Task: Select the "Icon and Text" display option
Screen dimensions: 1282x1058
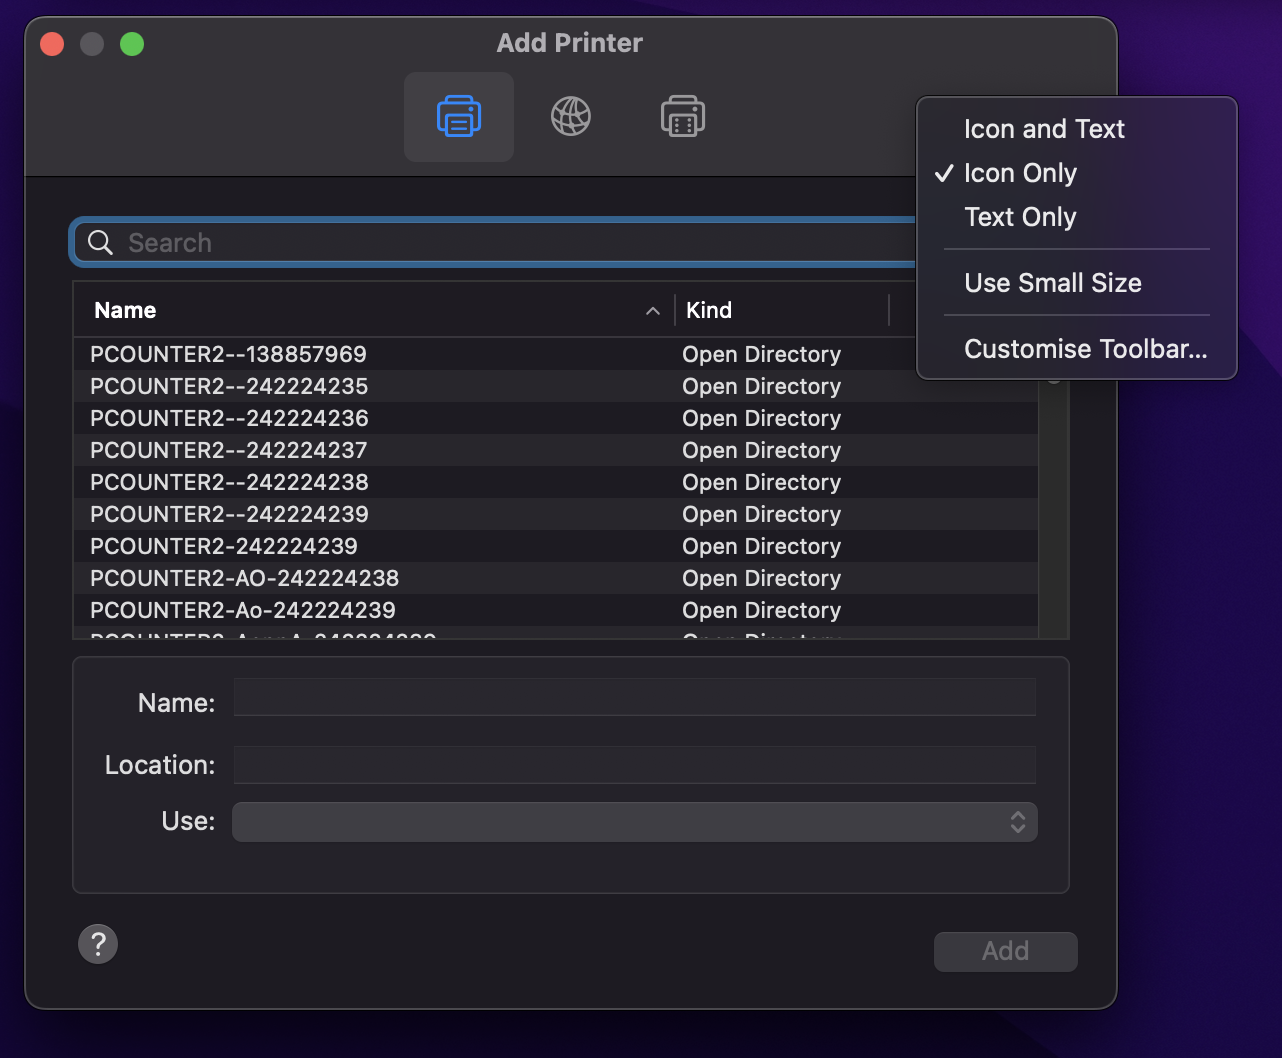Action: coord(1043,129)
